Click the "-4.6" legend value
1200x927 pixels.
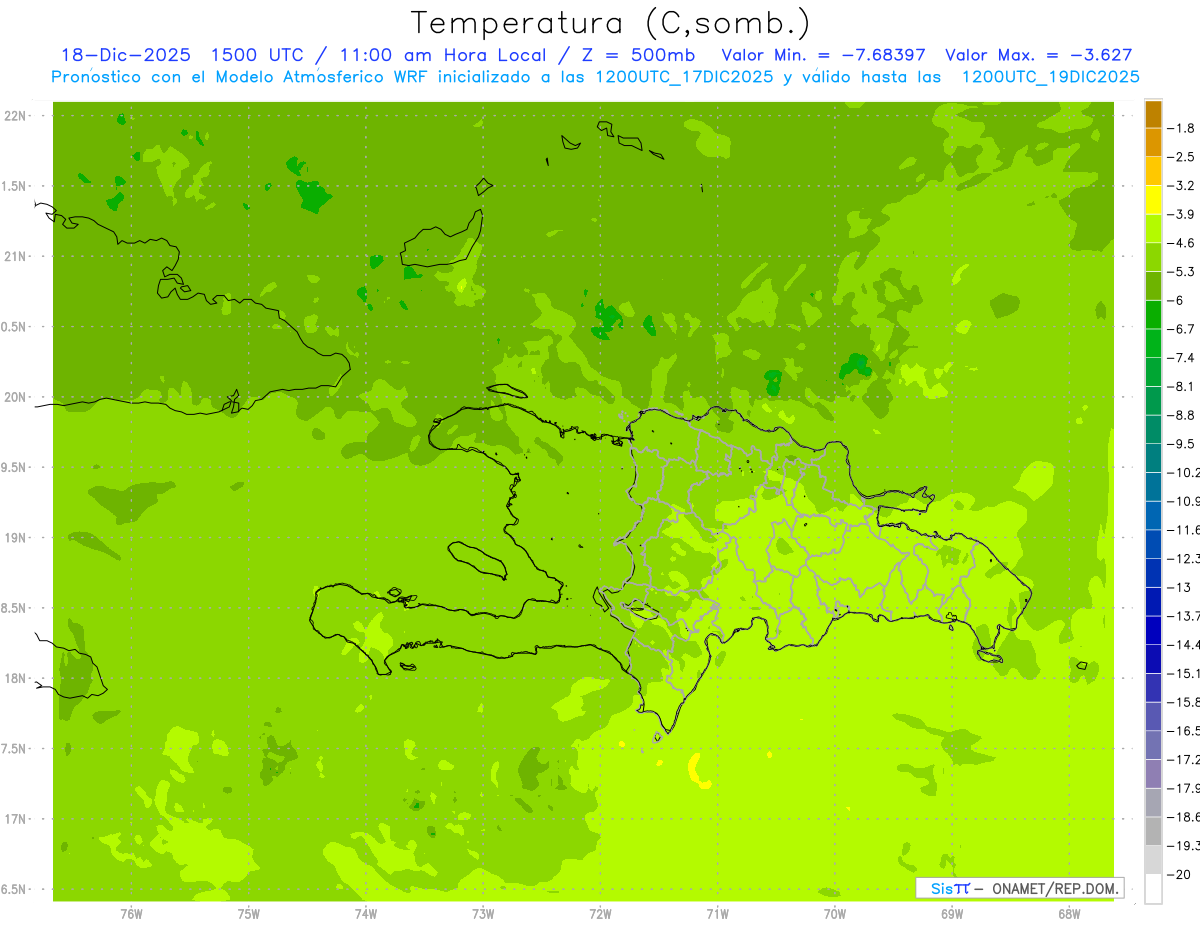tap(1181, 243)
